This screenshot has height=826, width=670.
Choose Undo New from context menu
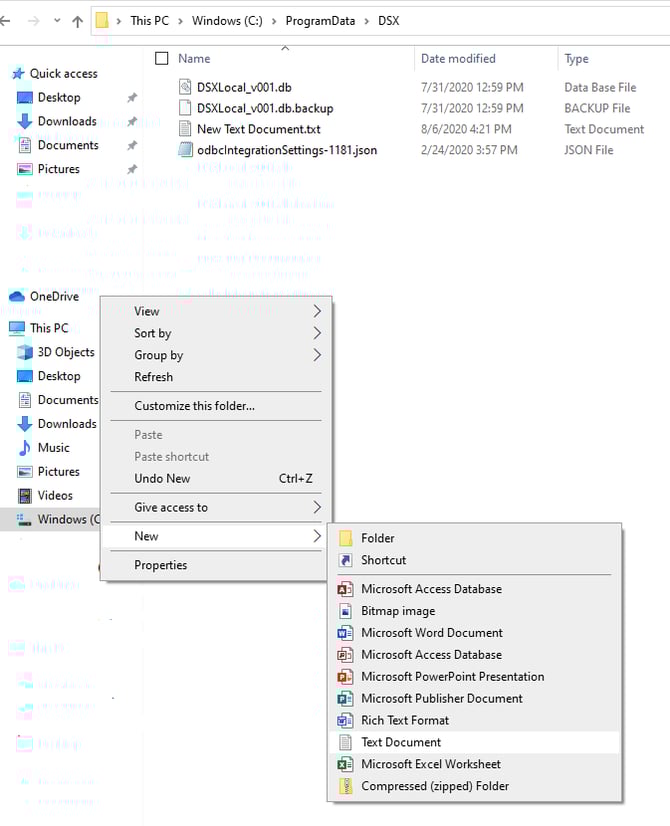[x=216, y=478]
